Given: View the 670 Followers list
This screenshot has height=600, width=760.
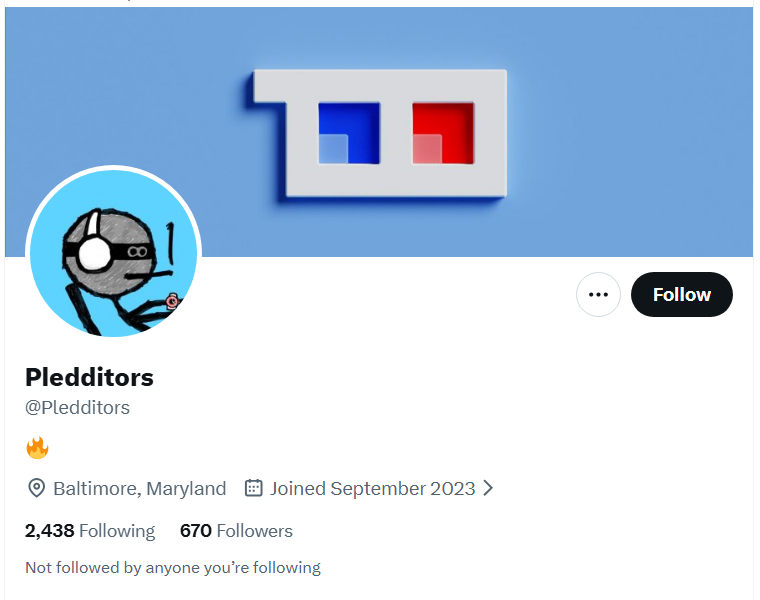Looking at the screenshot, I should 236,531.
